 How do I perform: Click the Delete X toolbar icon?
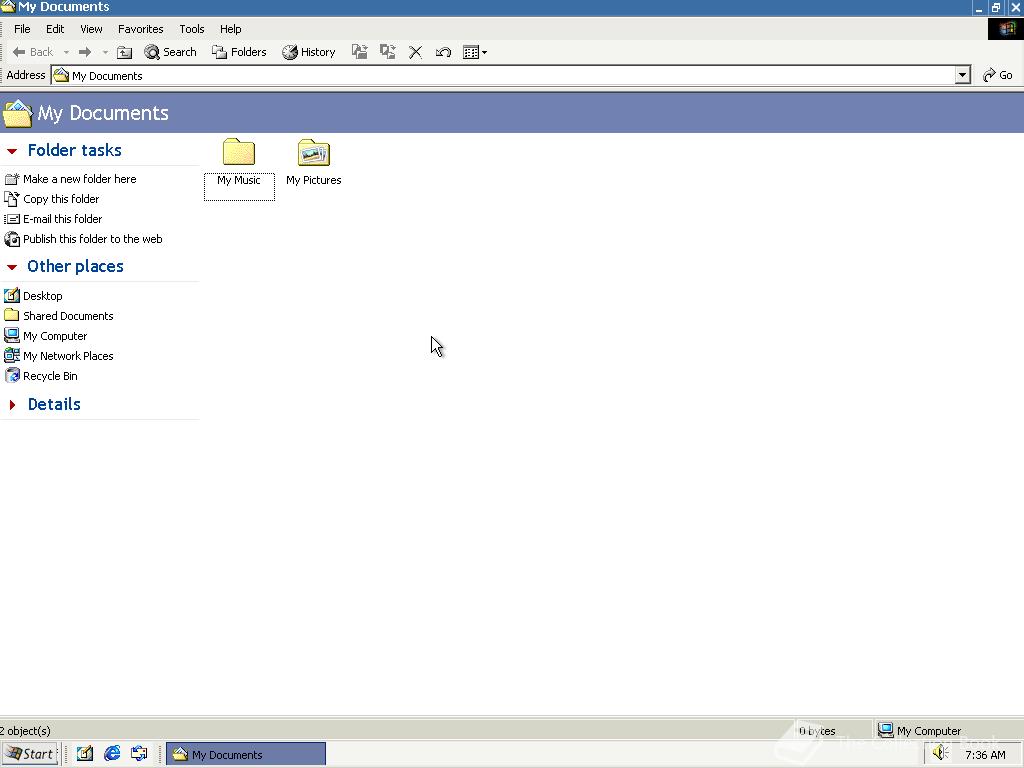[415, 52]
